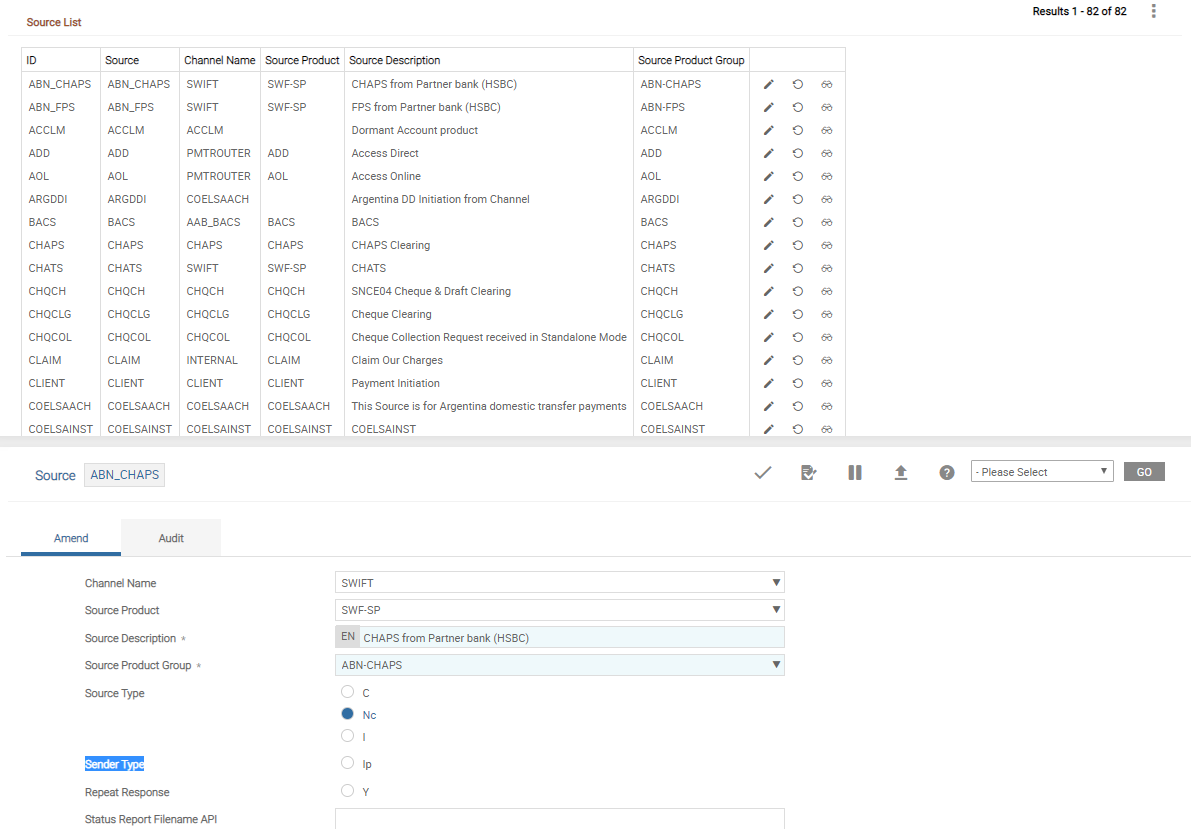Expand the Channel Name dropdown
Viewport: 1191px width, 829px height.
560,583
